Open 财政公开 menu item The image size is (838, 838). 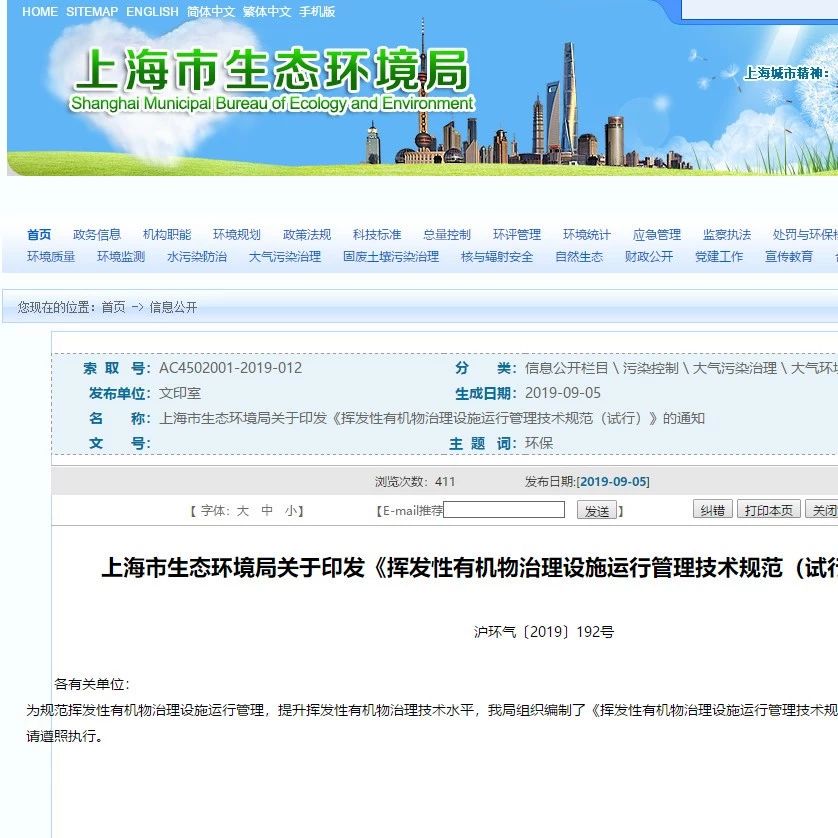pos(649,257)
